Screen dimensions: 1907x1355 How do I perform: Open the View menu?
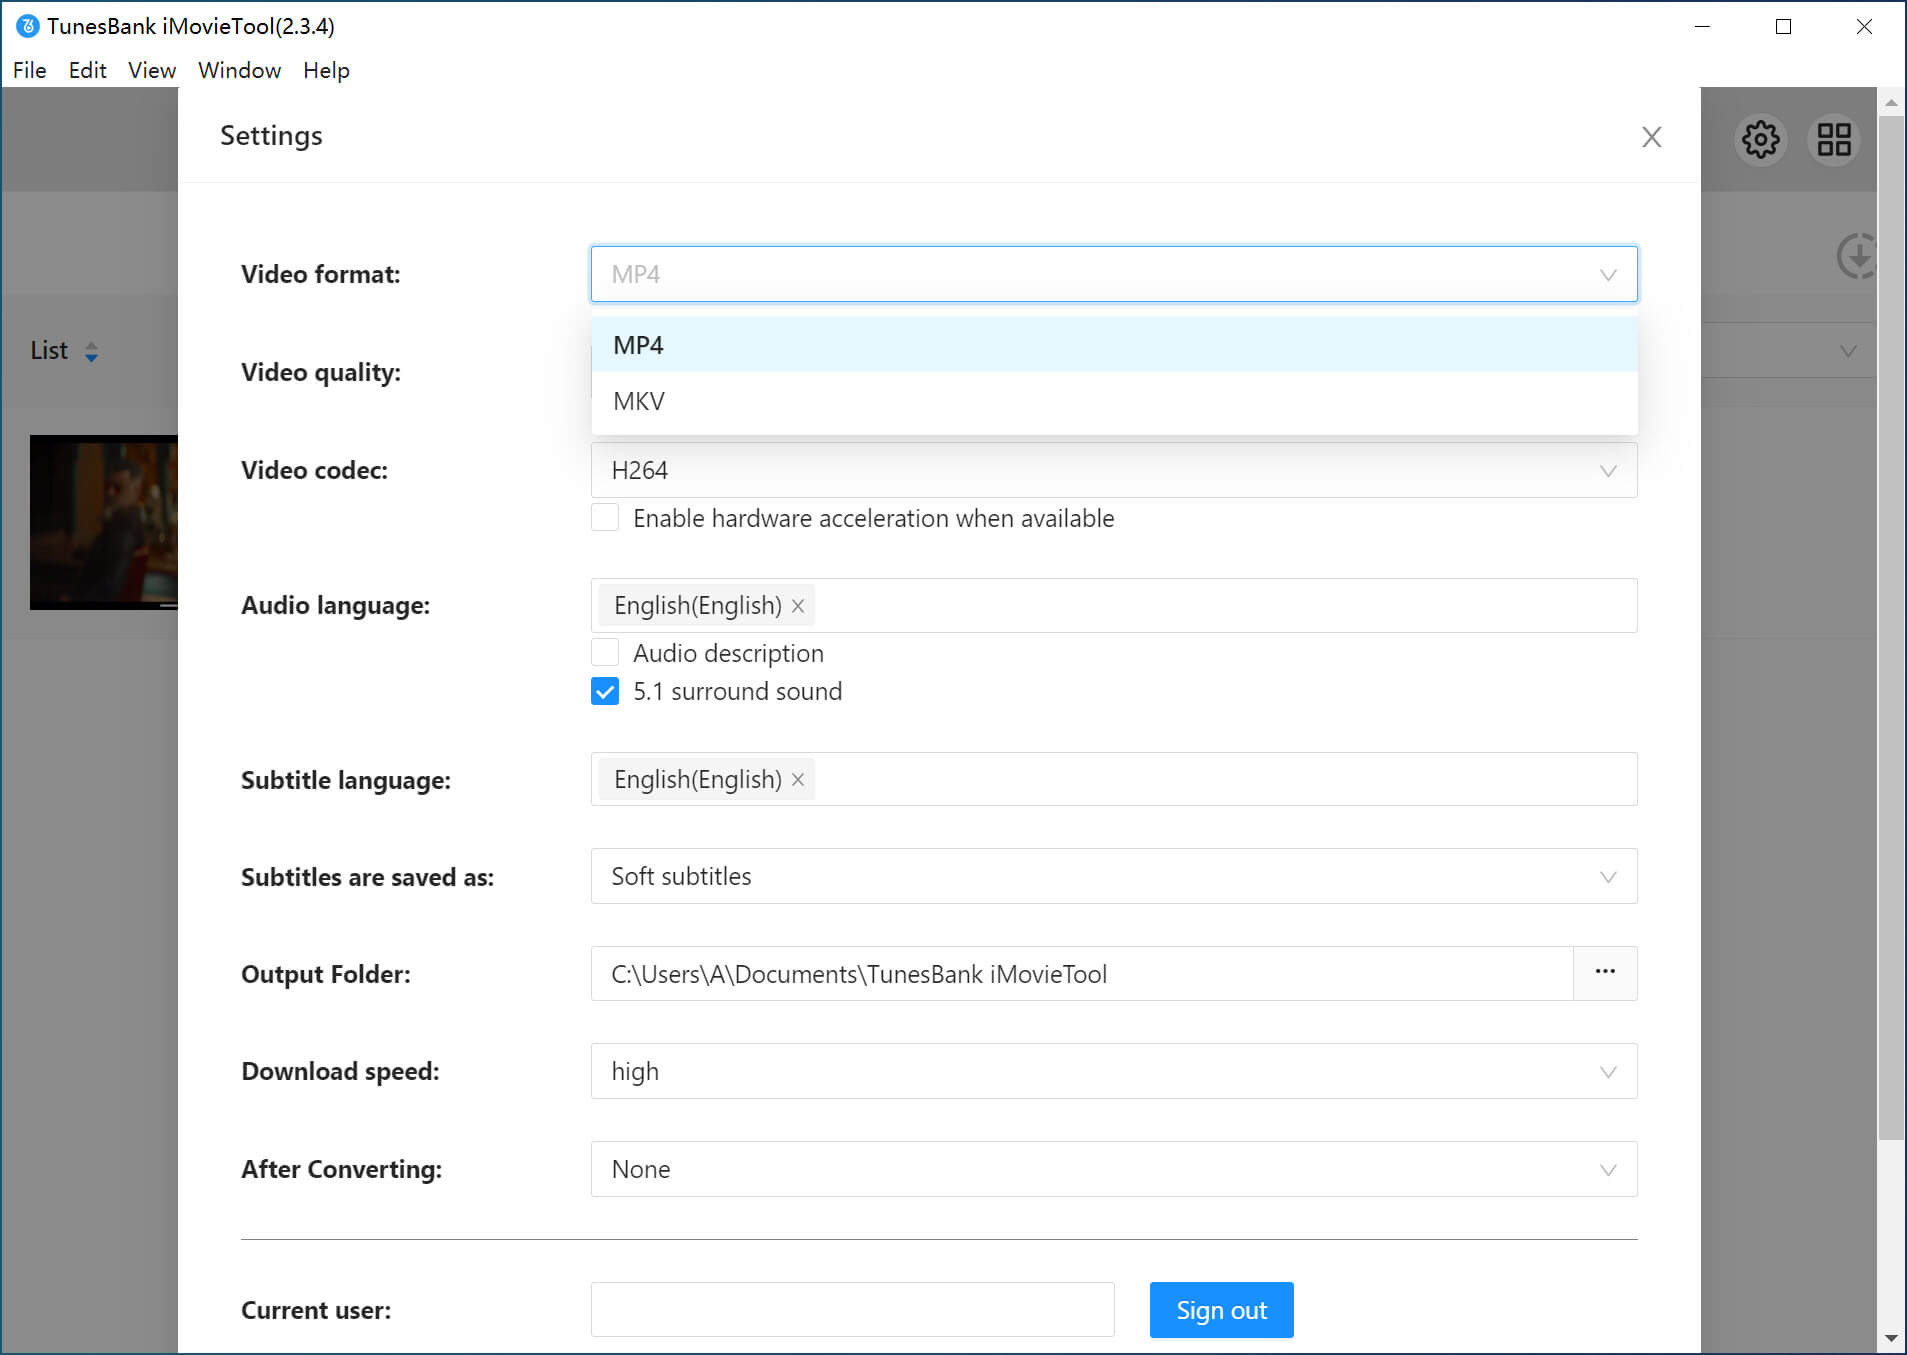tap(152, 70)
